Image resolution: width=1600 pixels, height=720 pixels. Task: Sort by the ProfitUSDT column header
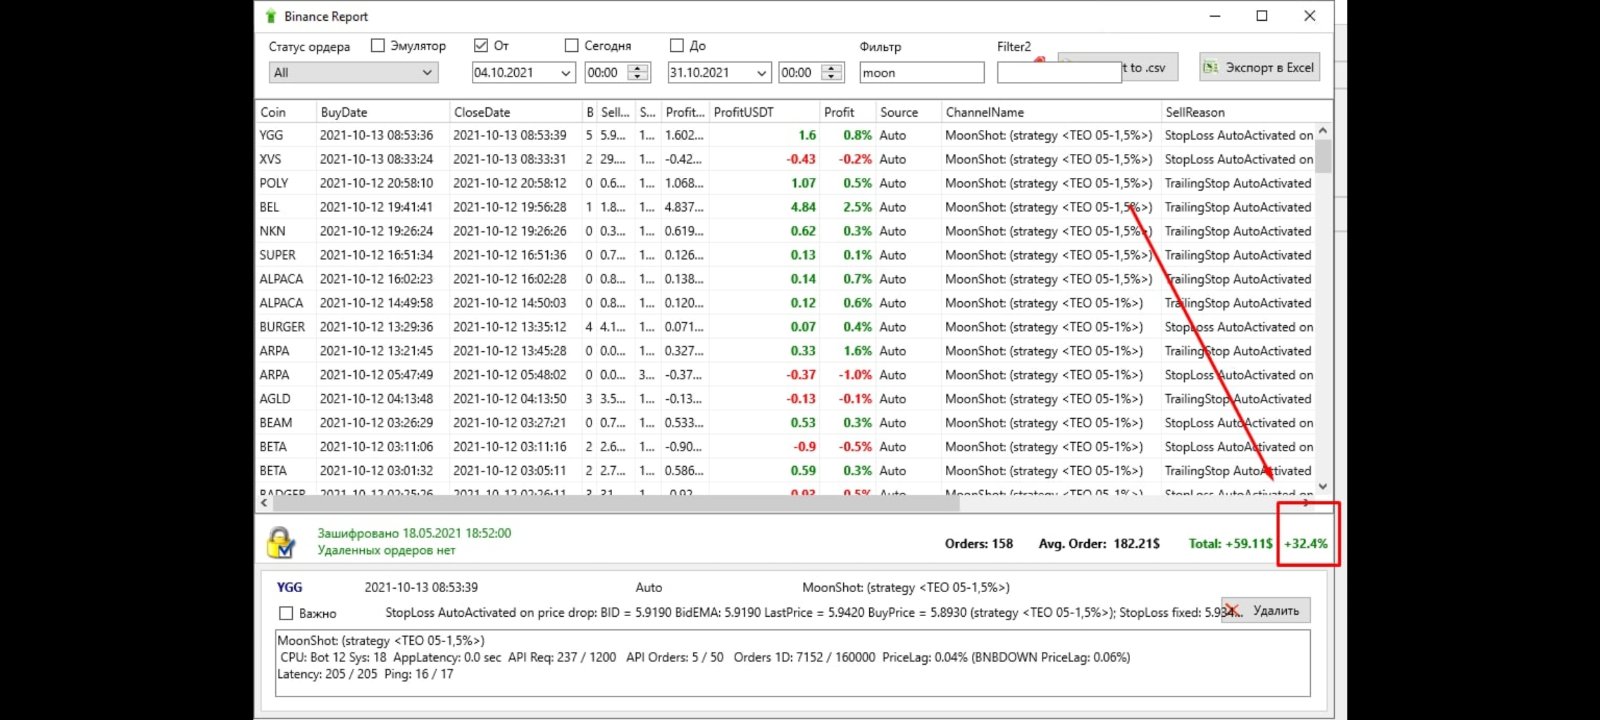coord(764,112)
